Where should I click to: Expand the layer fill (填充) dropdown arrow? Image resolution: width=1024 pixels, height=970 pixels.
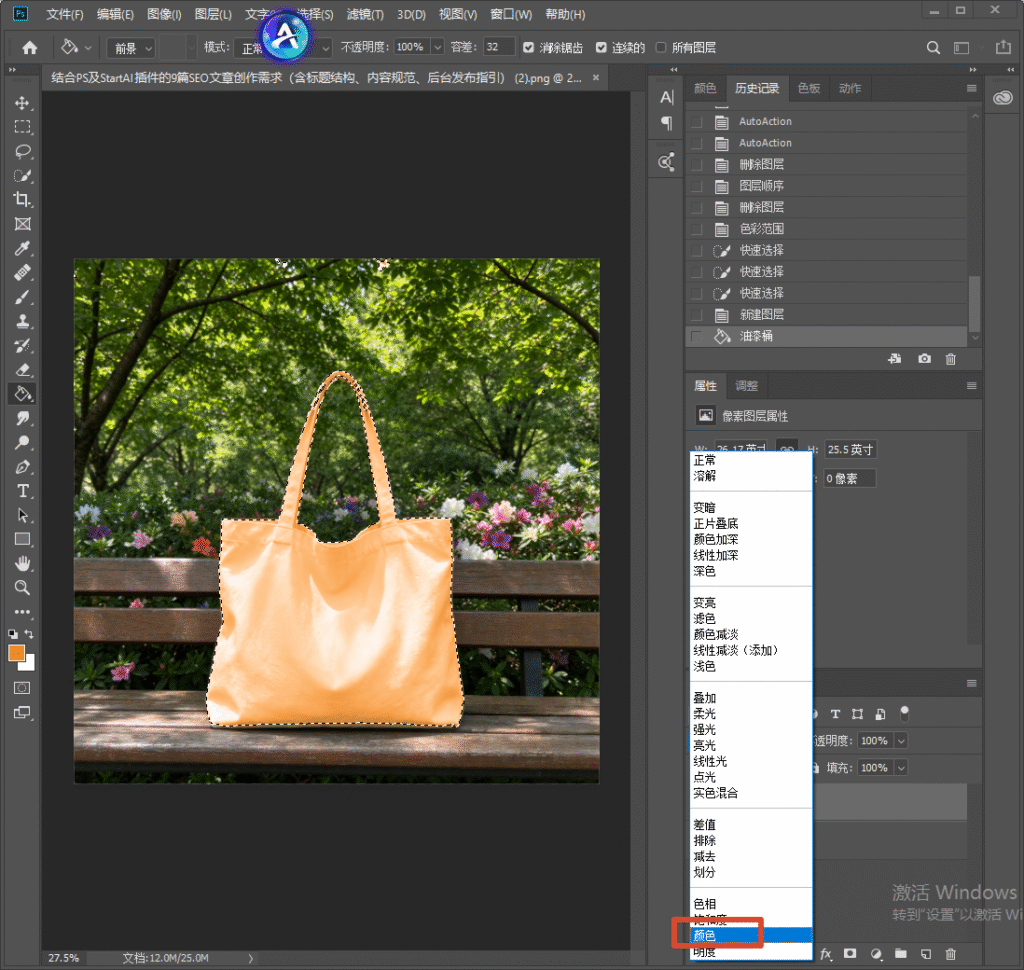901,768
